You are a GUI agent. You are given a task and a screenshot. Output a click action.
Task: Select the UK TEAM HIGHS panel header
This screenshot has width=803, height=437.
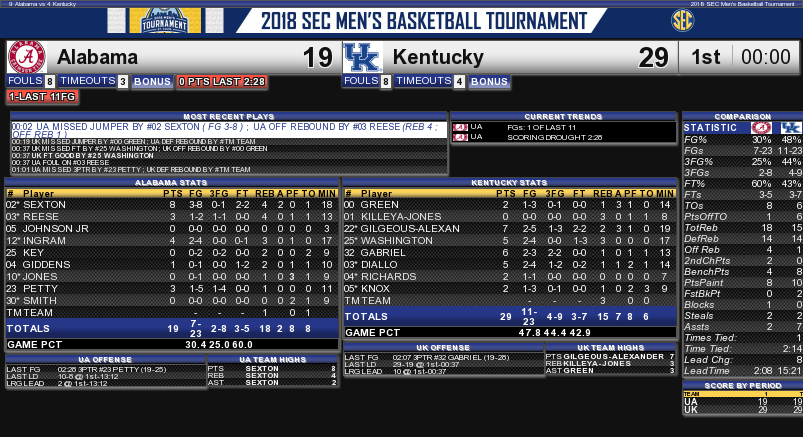tap(610, 347)
